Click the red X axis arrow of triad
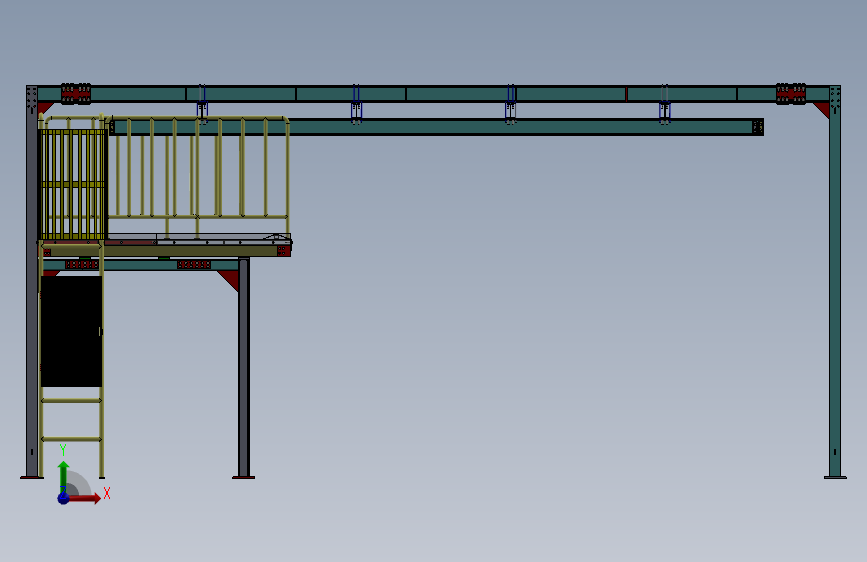 84,498
